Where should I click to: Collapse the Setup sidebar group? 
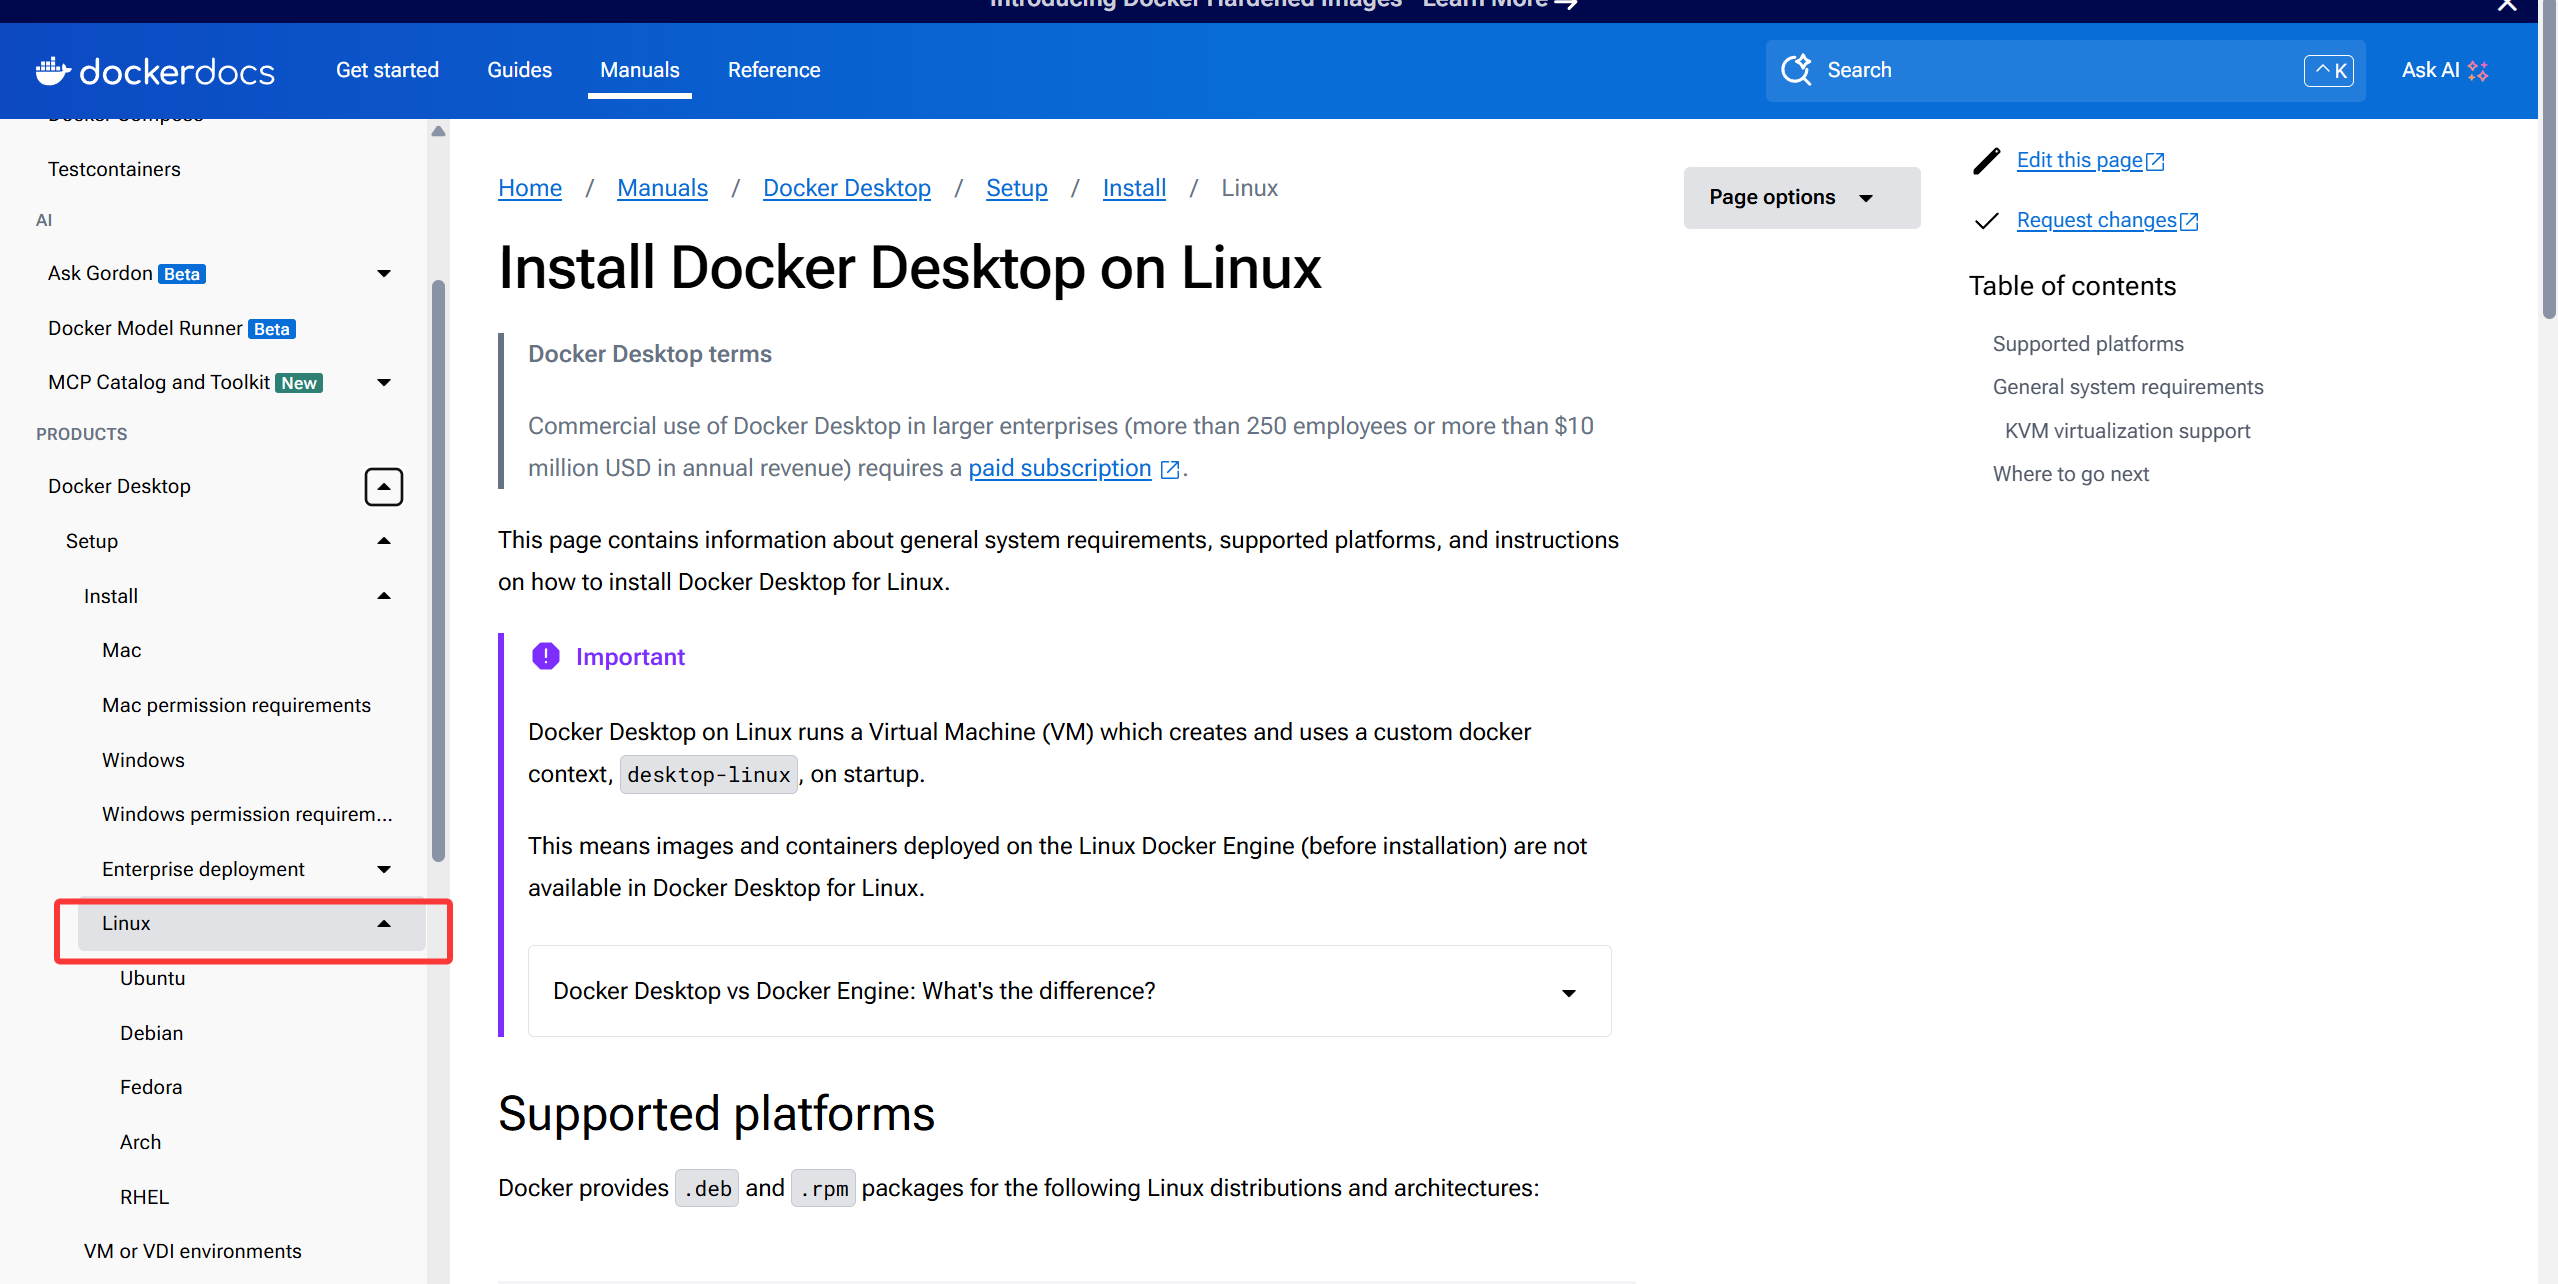383,541
